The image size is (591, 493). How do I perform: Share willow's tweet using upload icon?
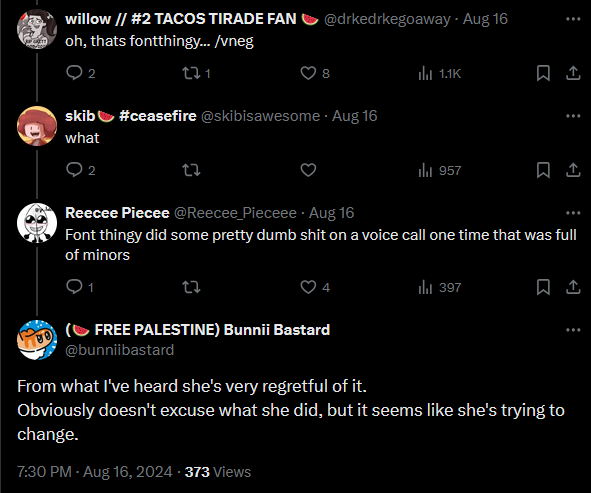[573, 73]
